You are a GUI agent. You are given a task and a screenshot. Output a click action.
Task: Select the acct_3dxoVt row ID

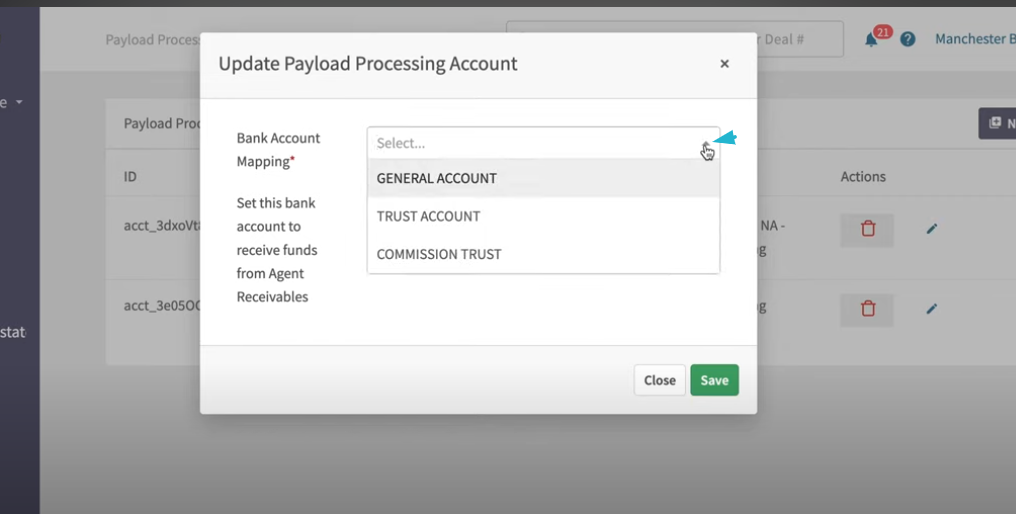(x=162, y=226)
